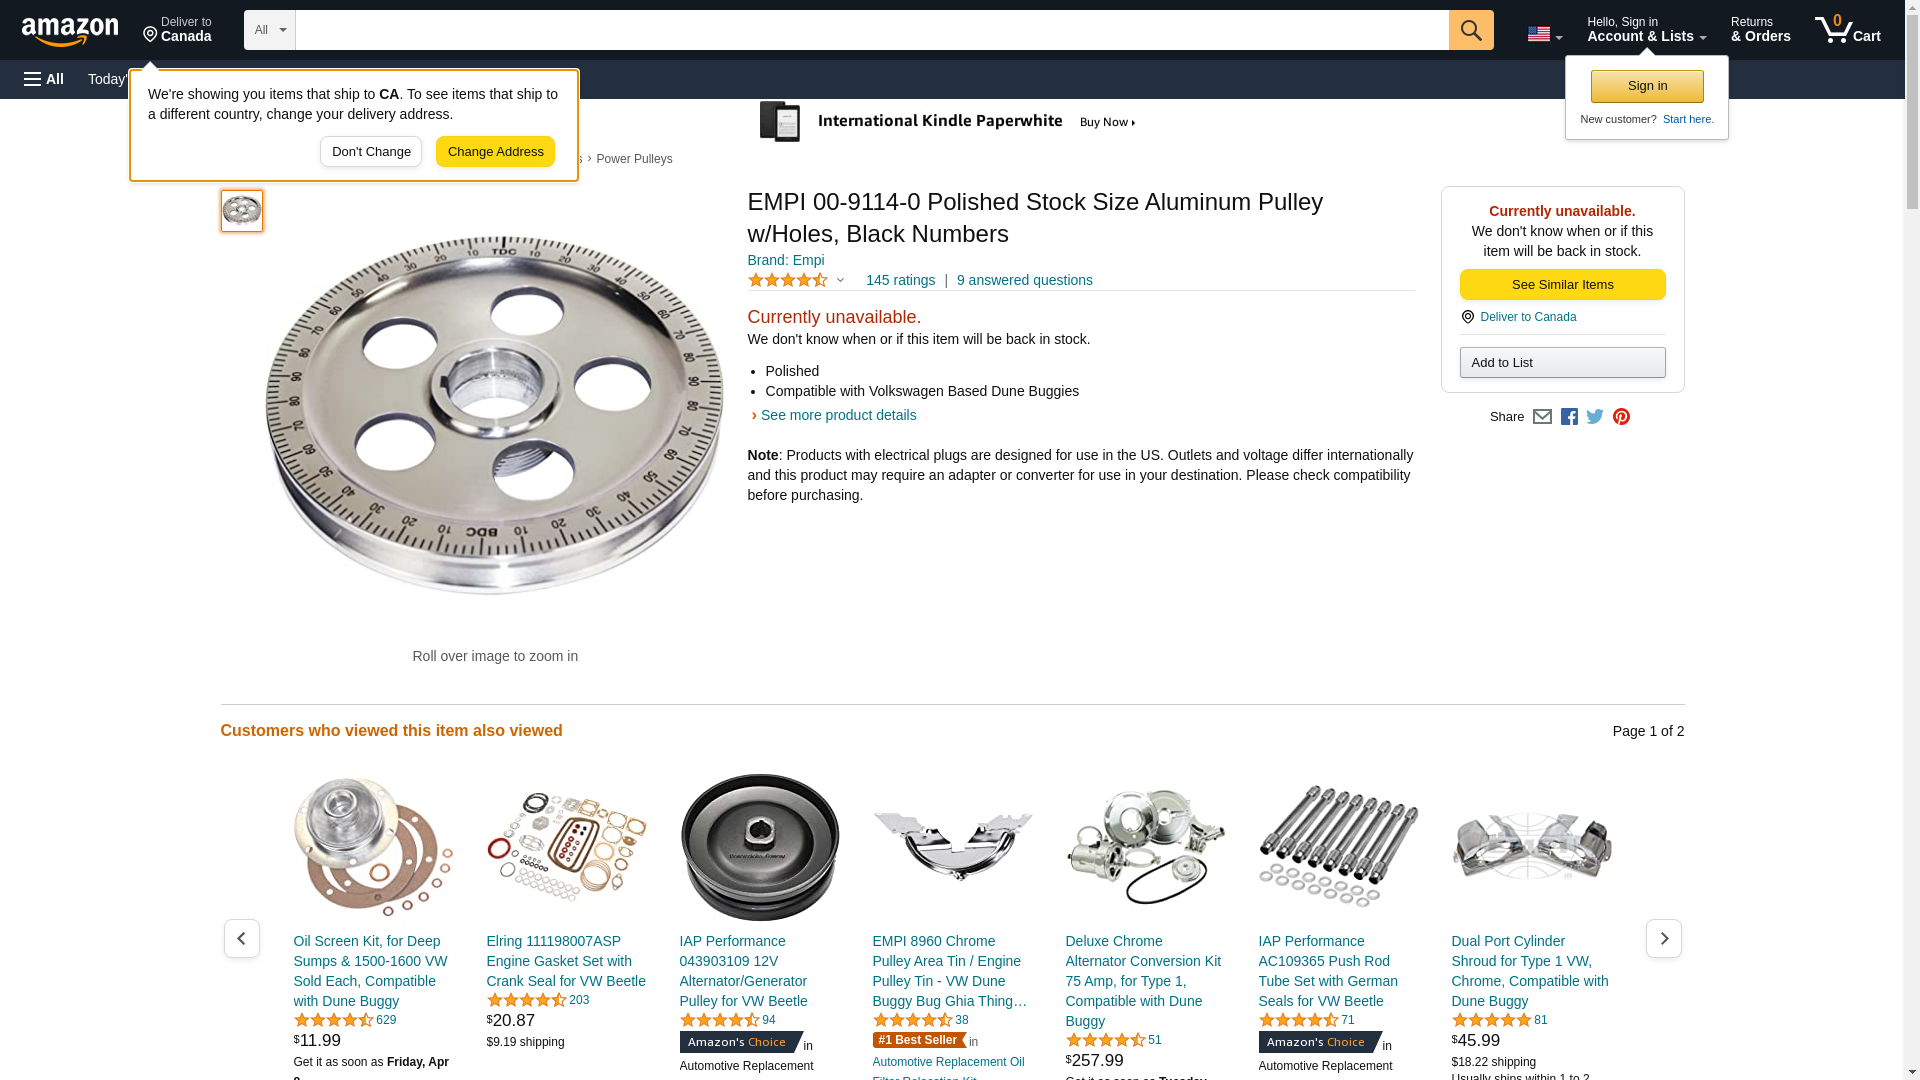Screen dimensions: 1920x1080
Task: Select the pulley product thumbnail
Action: tap(241, 211)
